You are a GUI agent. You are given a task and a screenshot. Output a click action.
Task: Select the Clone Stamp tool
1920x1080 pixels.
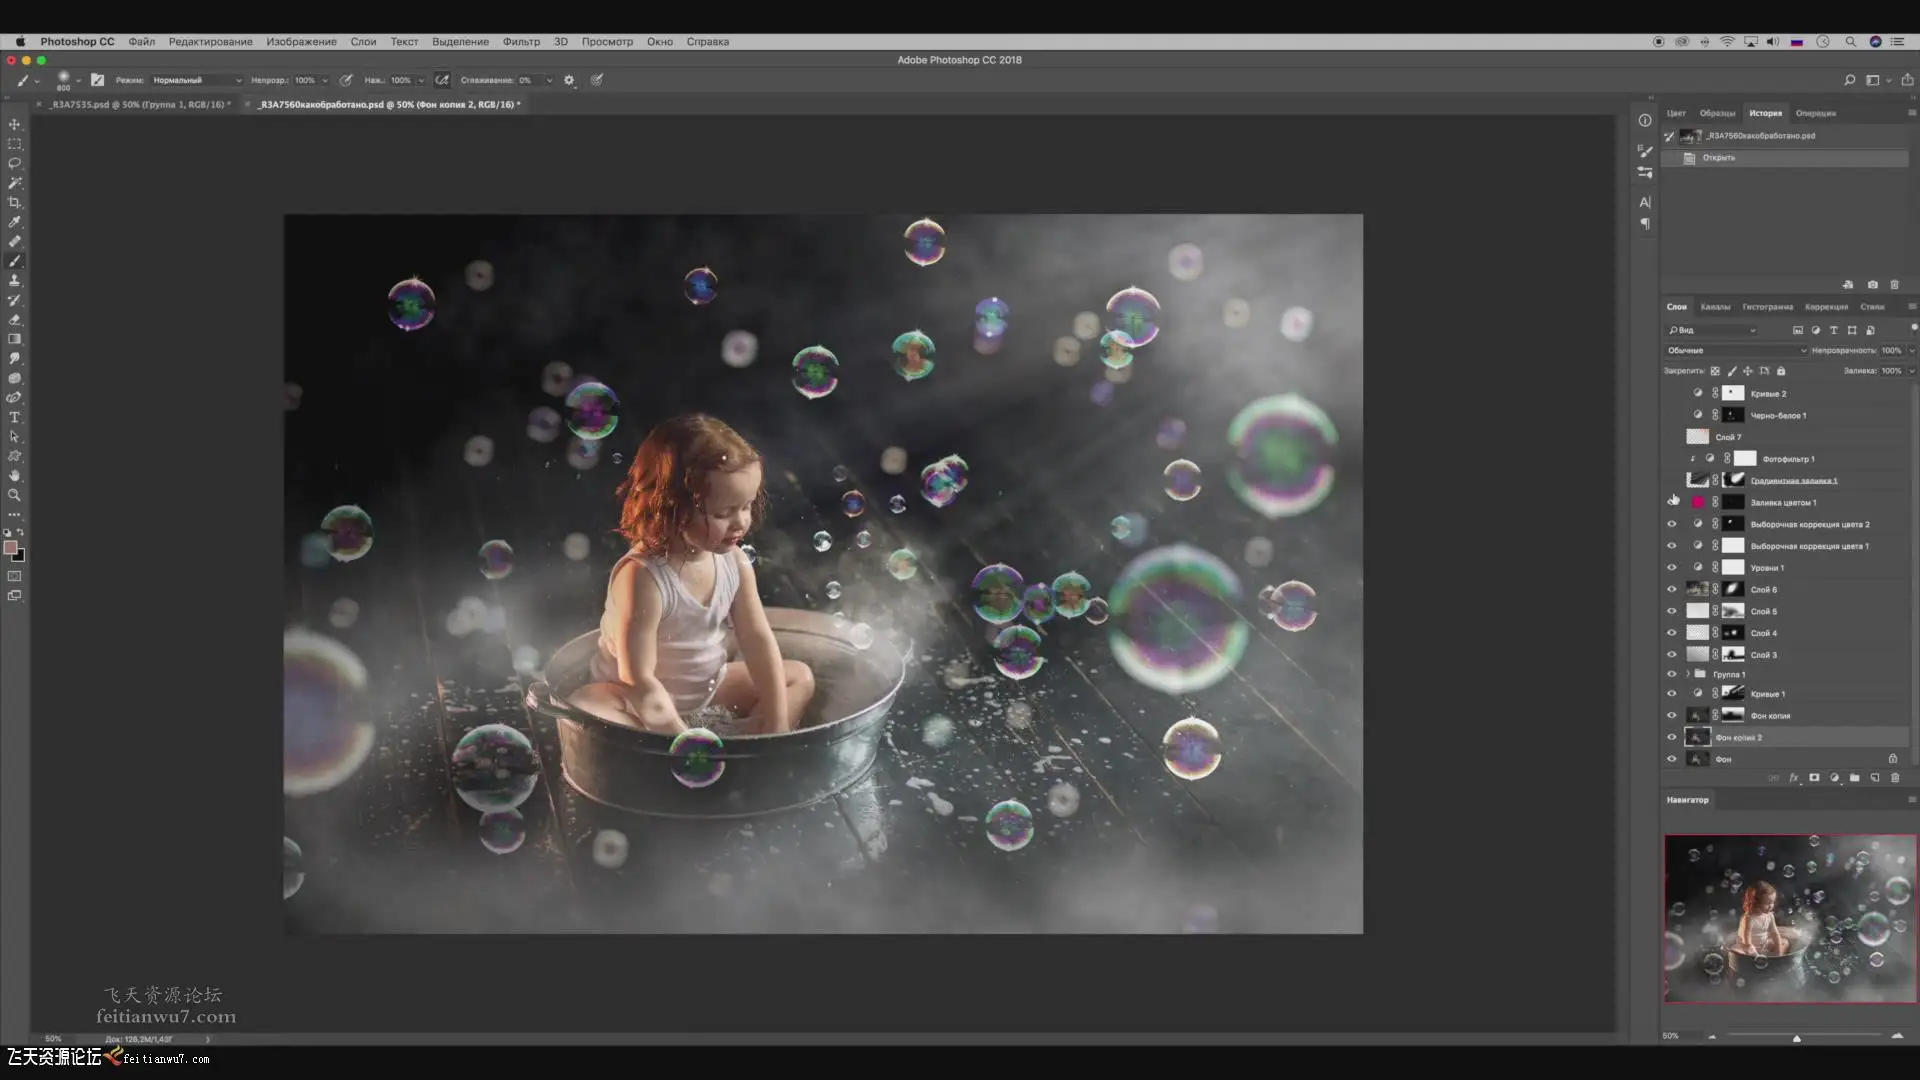click(x=14, y=280)
